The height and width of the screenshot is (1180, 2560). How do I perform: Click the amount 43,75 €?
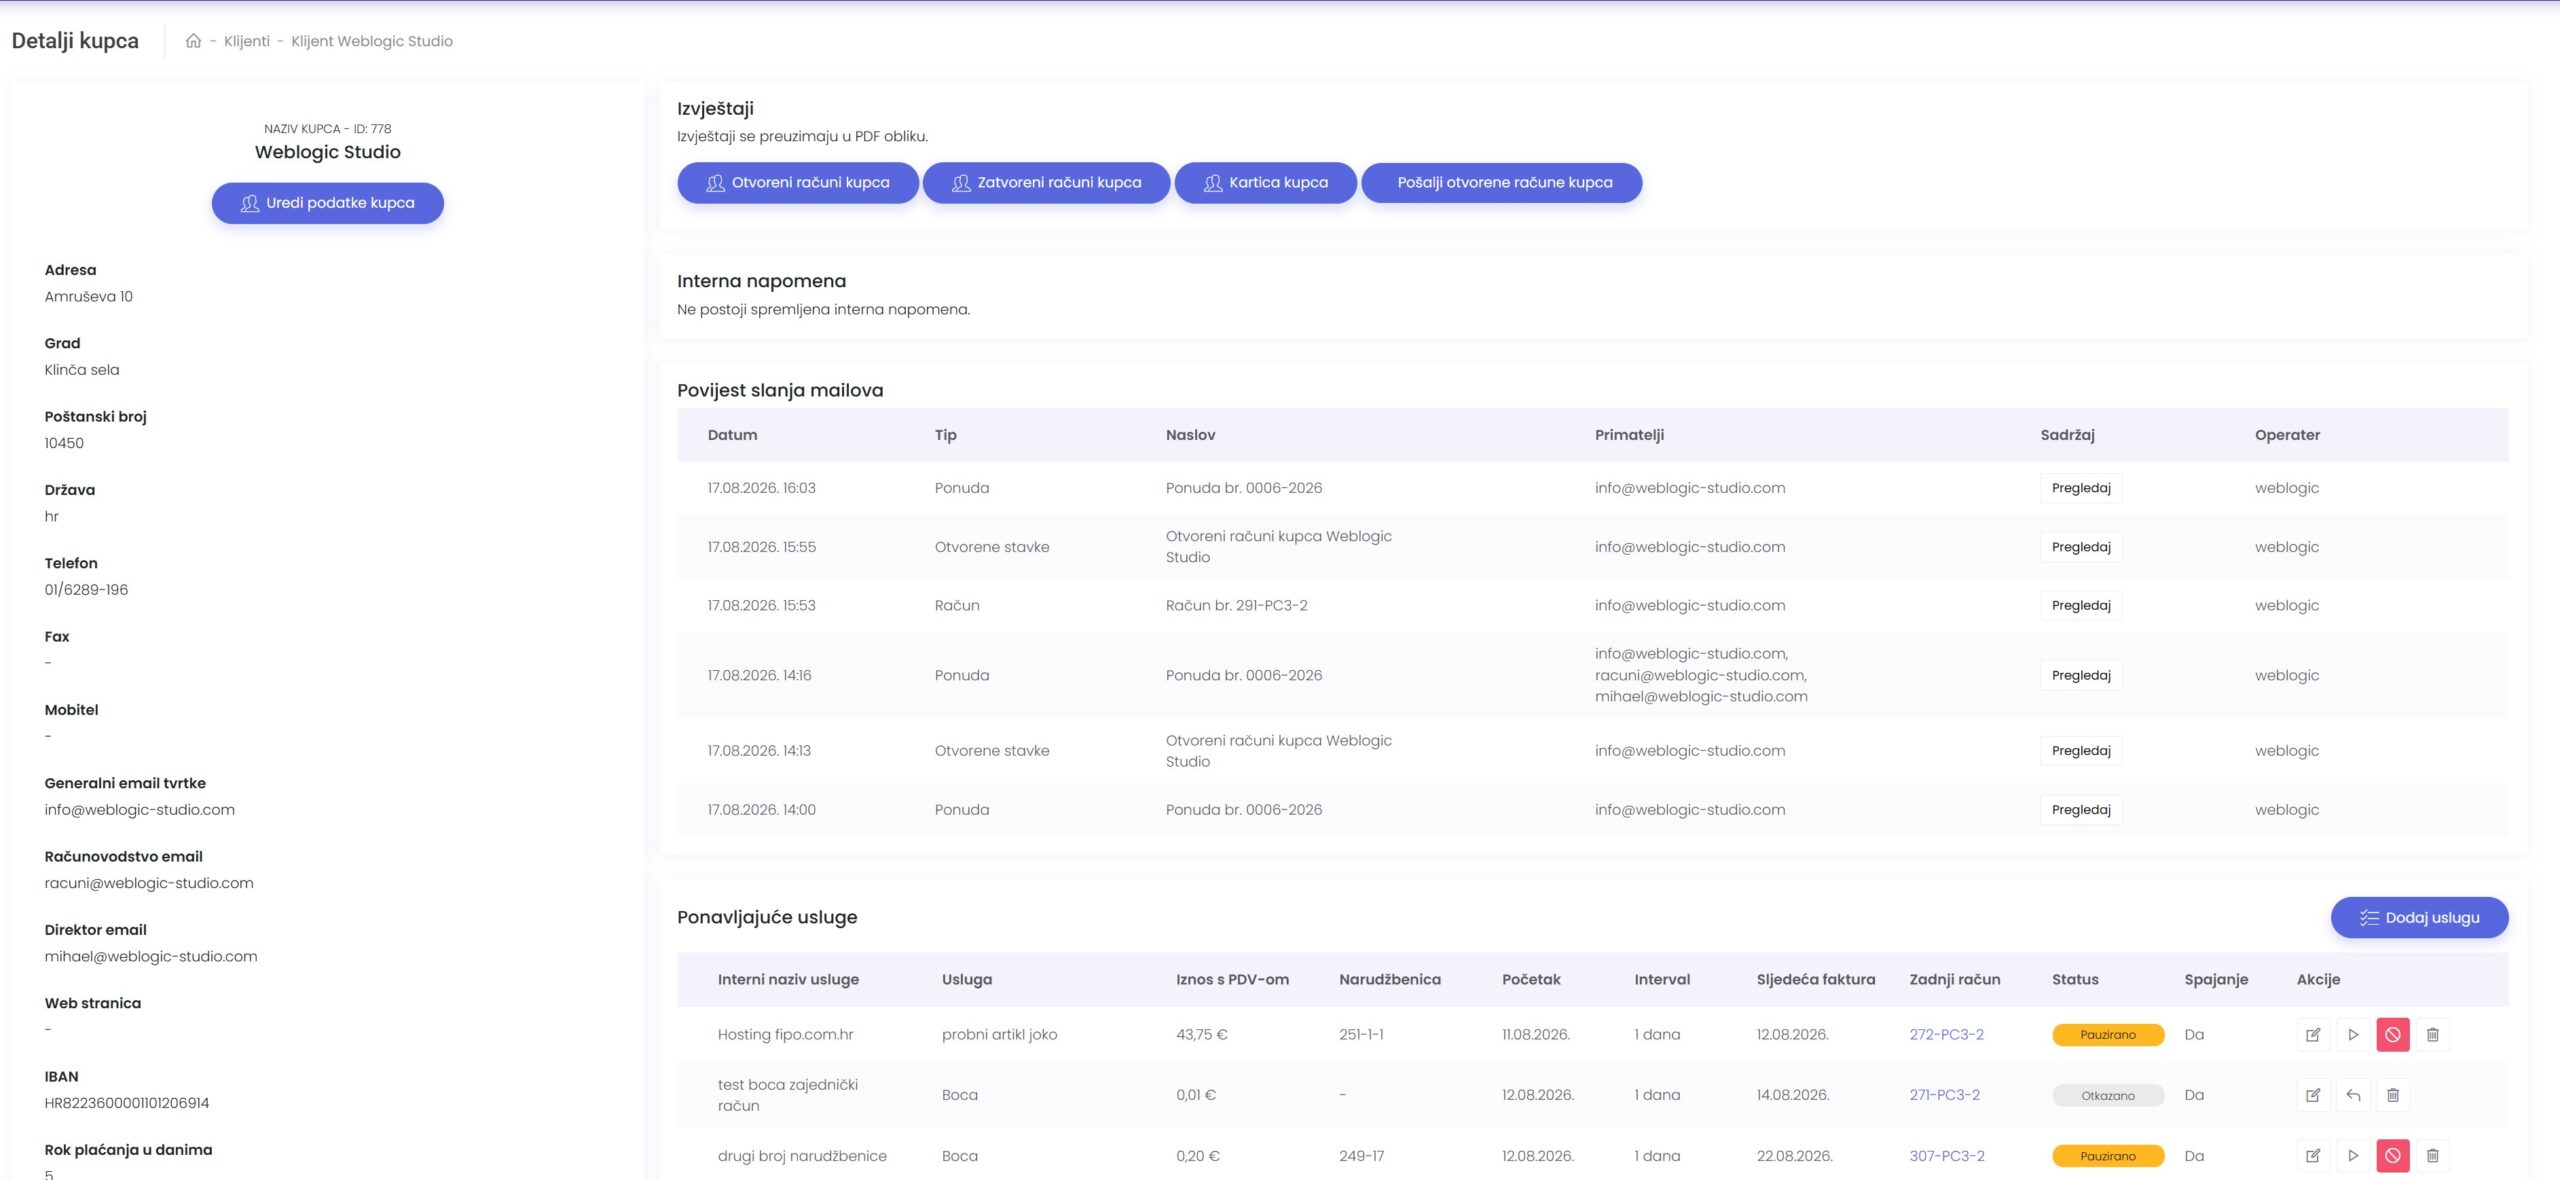point(1201,1035)
